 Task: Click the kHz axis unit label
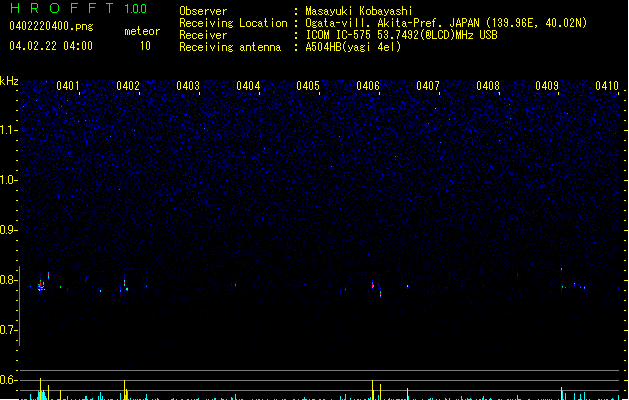[9, 81]
